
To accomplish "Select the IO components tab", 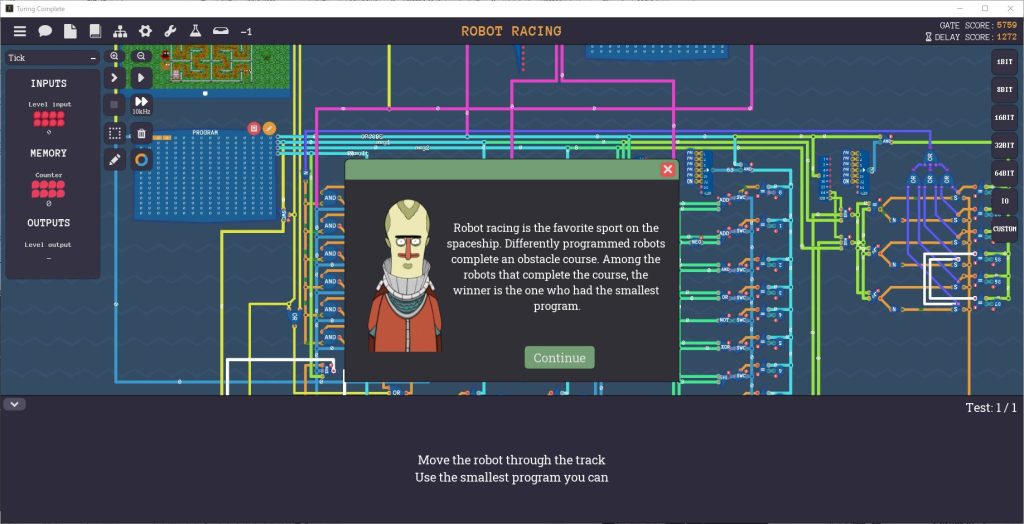I will point(1004,201).
